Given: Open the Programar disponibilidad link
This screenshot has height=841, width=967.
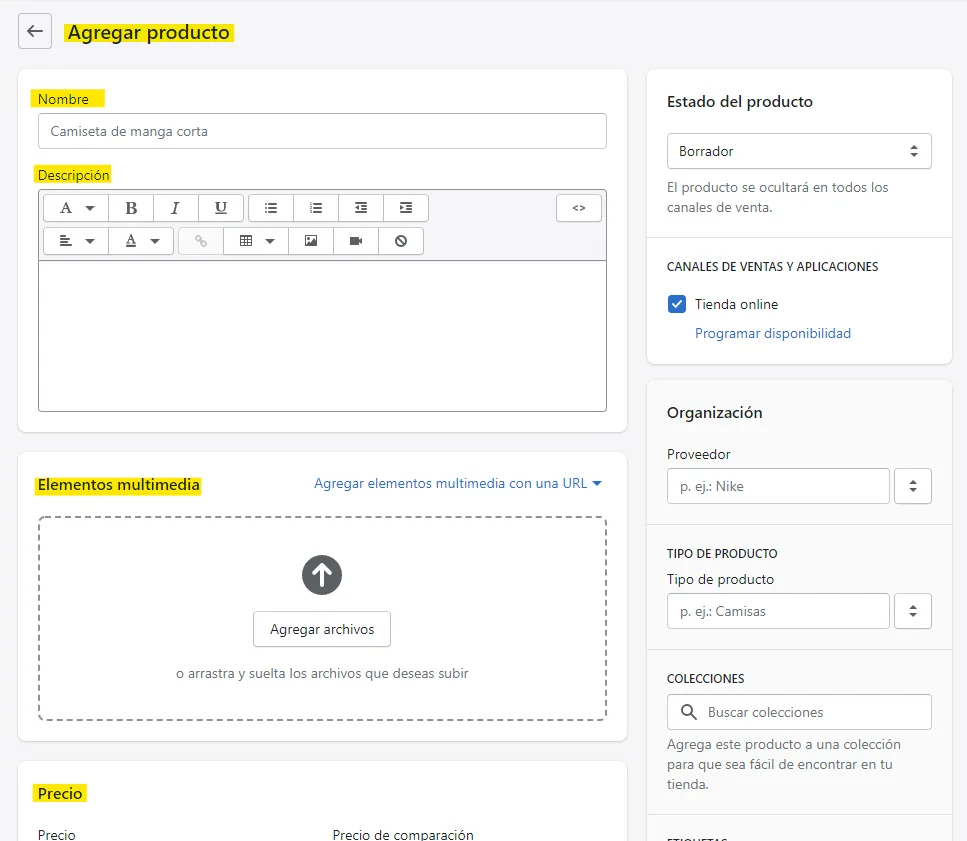Looking at the screenshot, I should pos(772,333).
